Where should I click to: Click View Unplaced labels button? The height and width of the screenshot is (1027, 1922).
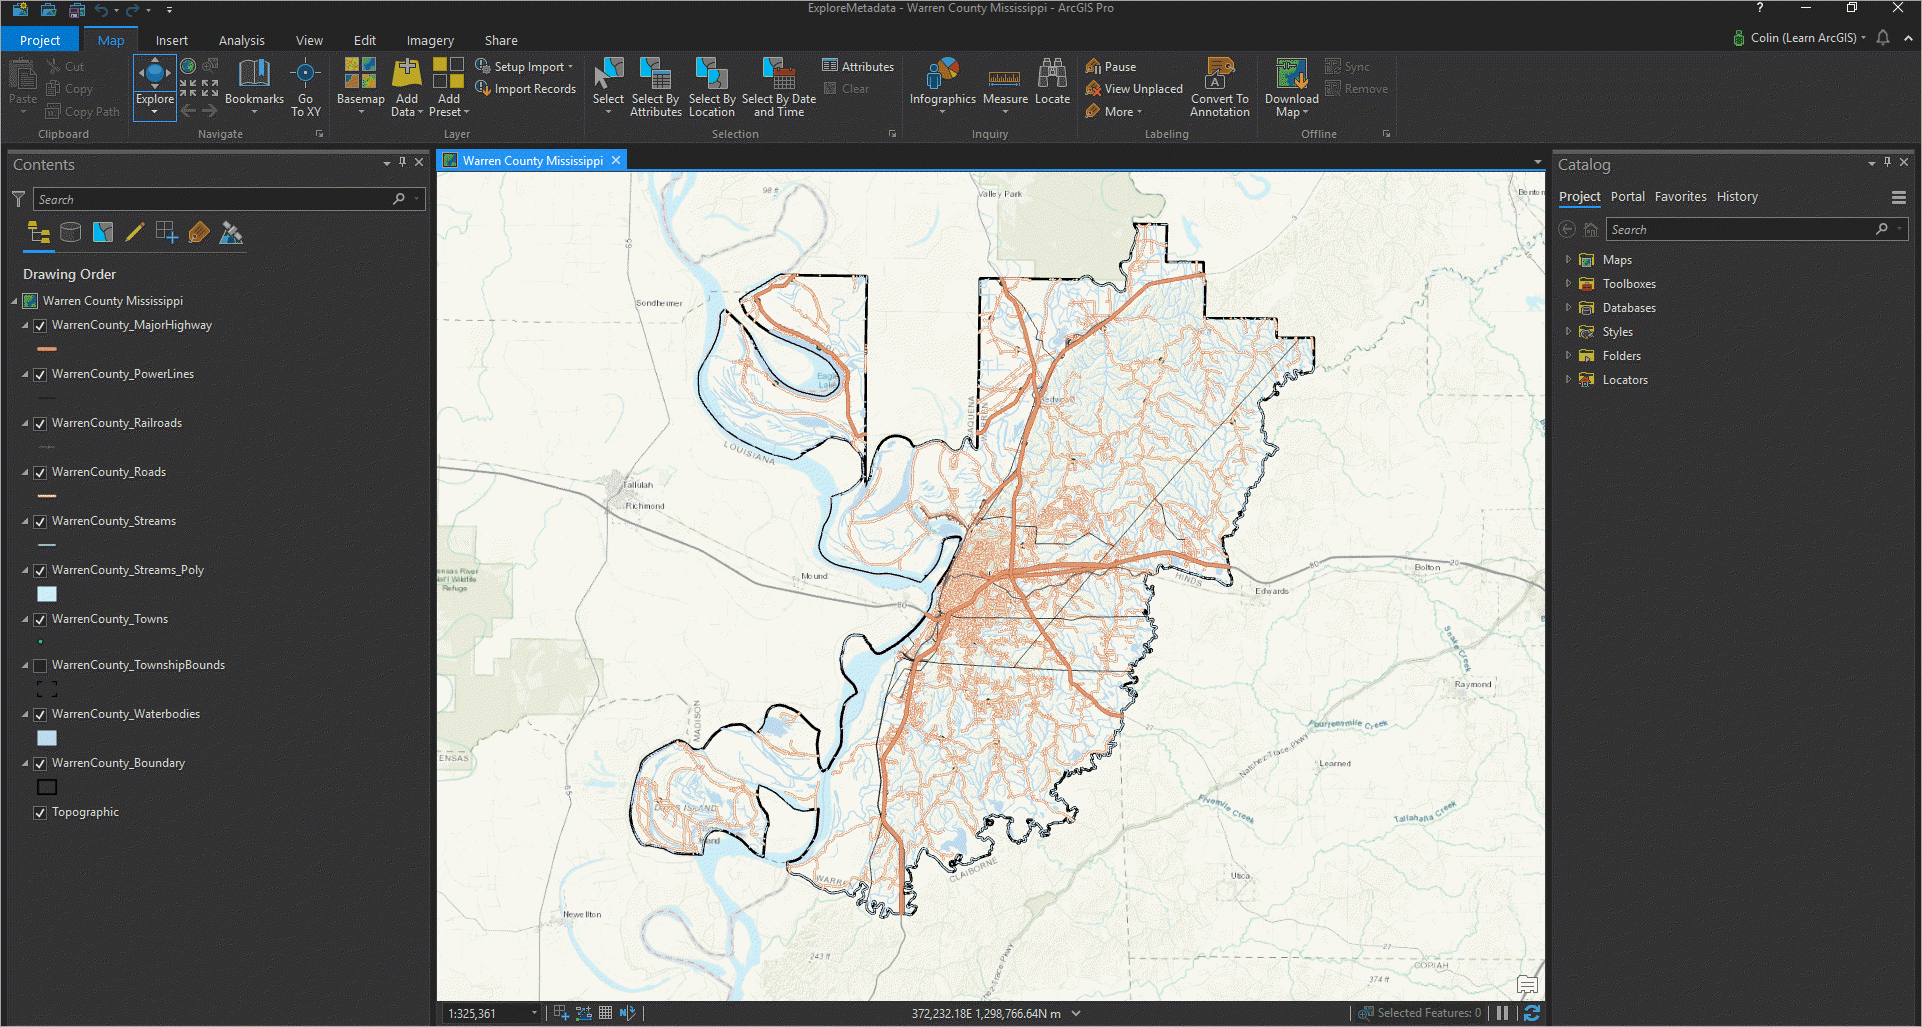coord(1134,89)
